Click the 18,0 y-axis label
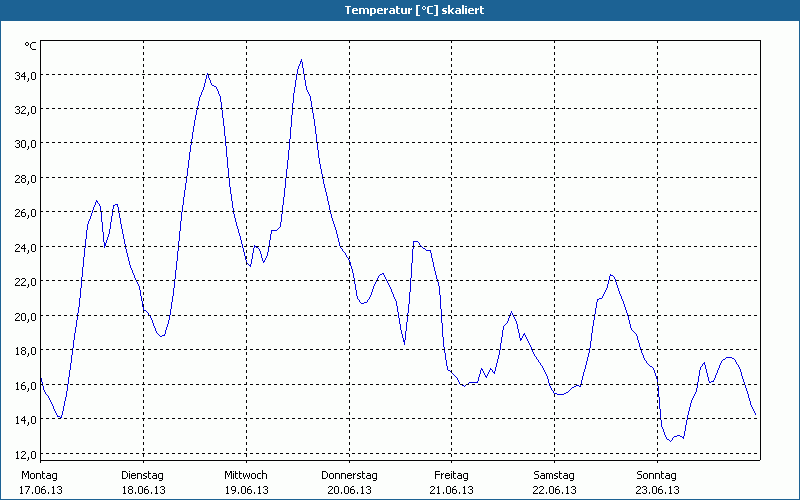Viewport: 800px width, 500px height. tap(25, 350)
